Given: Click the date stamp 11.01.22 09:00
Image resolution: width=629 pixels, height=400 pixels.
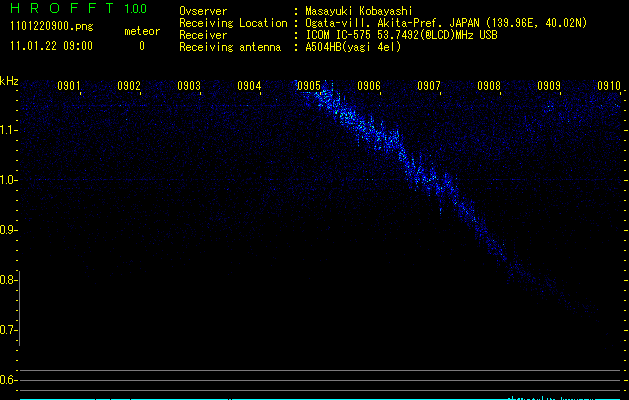Looking at the screenshot, I should 51,46.
